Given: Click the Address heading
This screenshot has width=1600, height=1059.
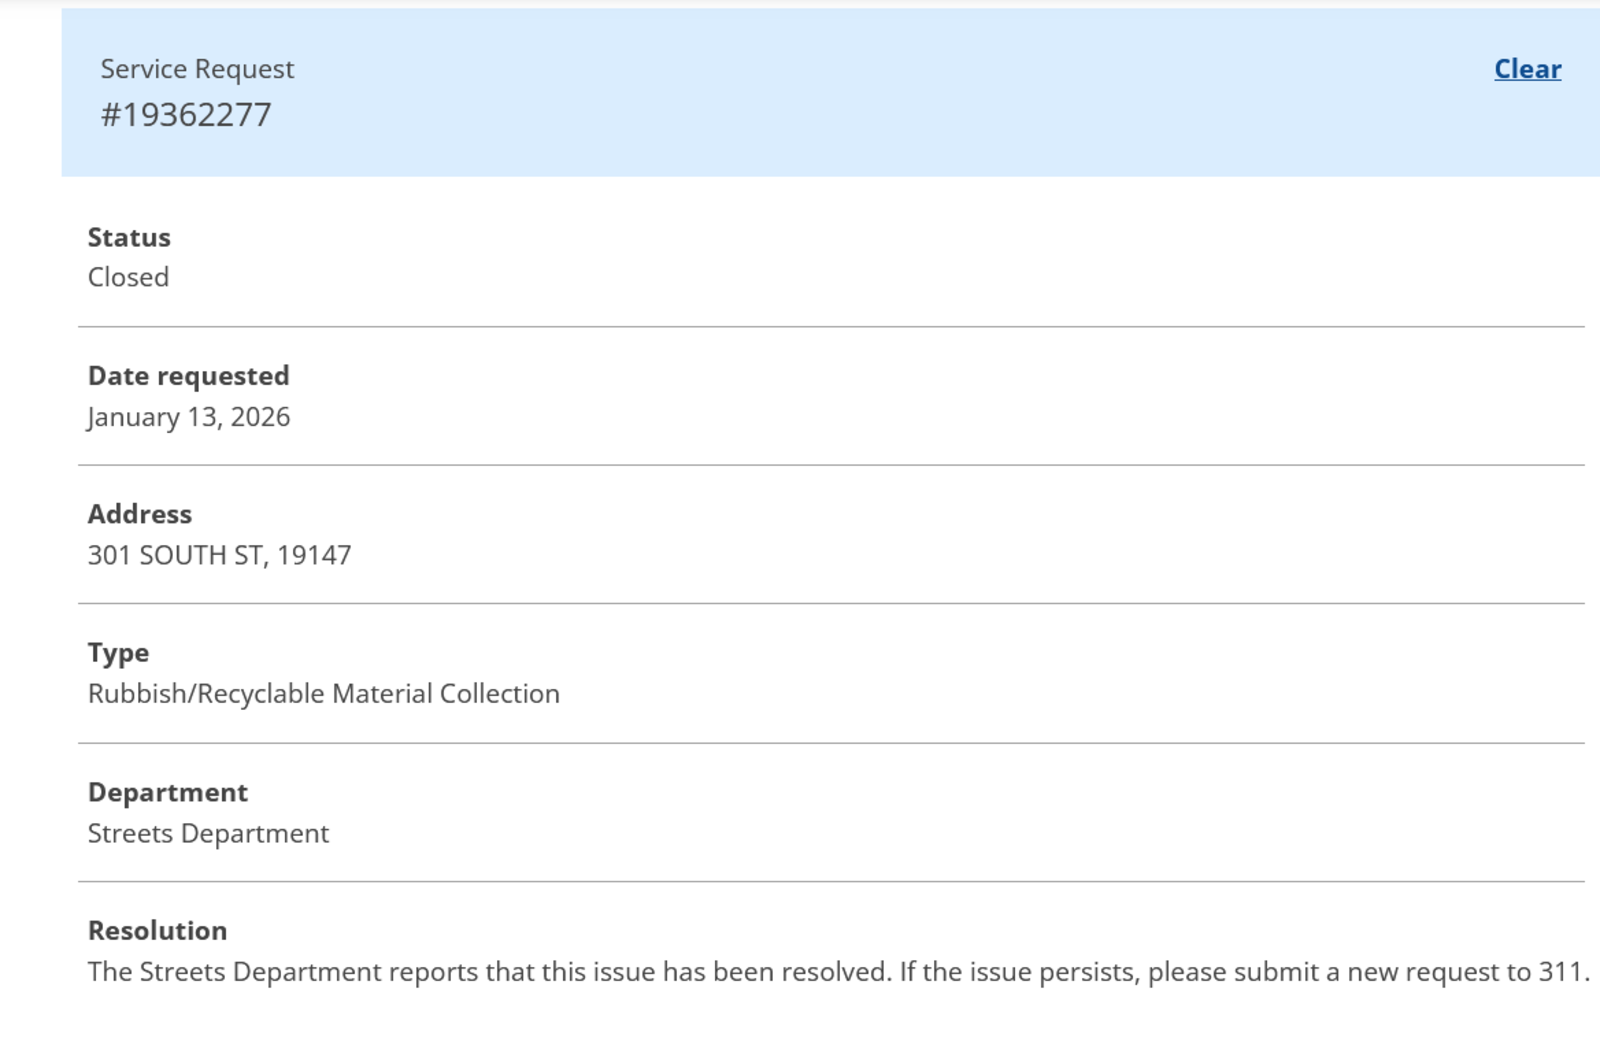Looking at the screenshot, I should (139, 514).
